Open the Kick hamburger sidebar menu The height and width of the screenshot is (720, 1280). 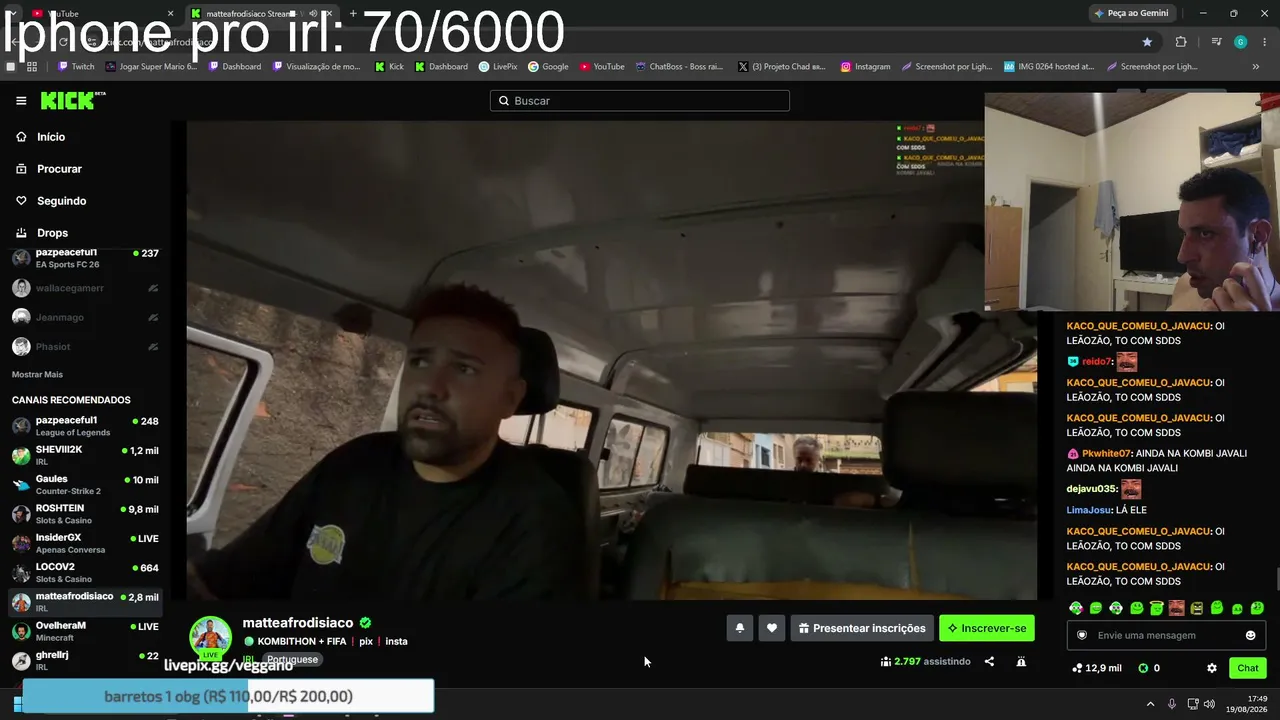[x=21, y=101]
